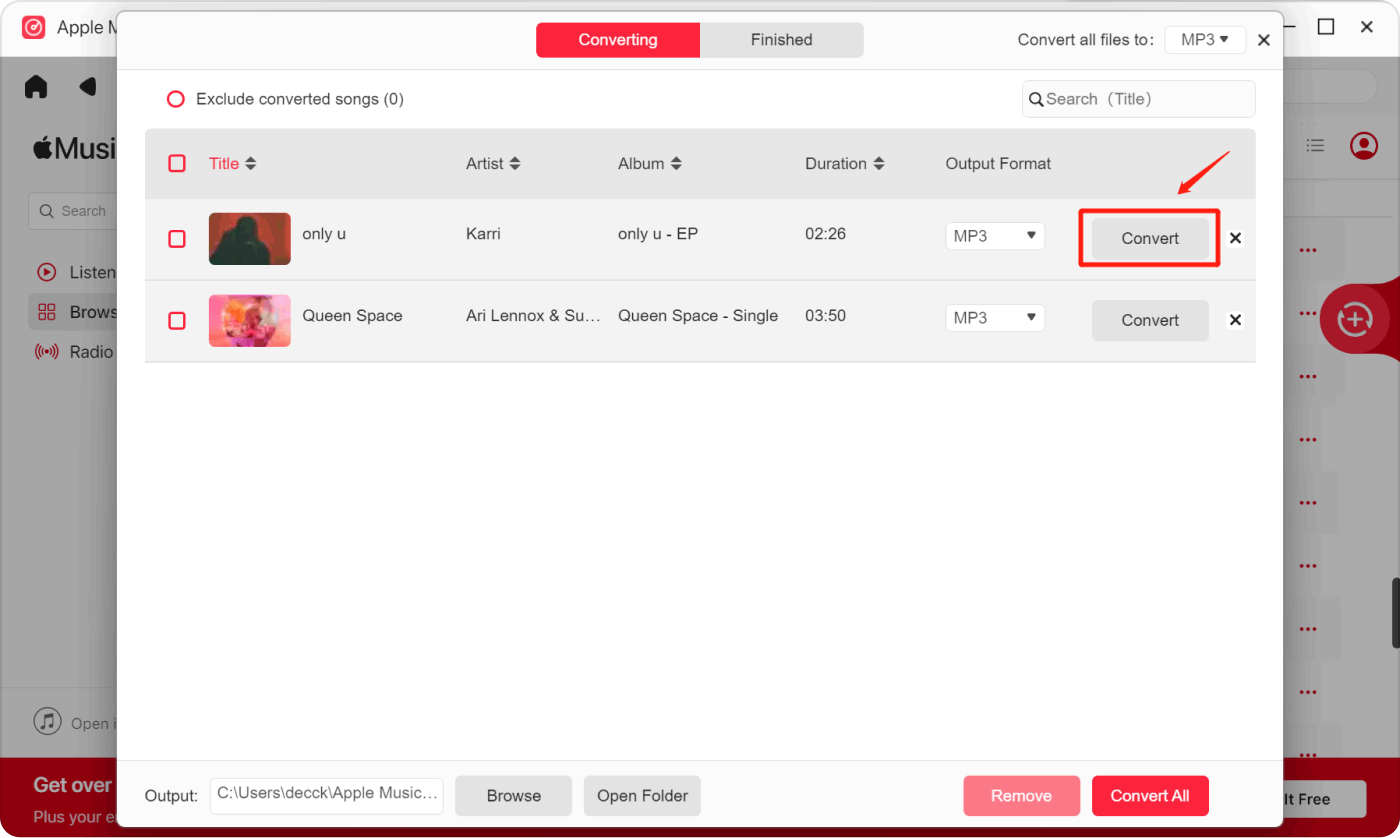Click the music note icon near Open in

click(x=47, y=721)
